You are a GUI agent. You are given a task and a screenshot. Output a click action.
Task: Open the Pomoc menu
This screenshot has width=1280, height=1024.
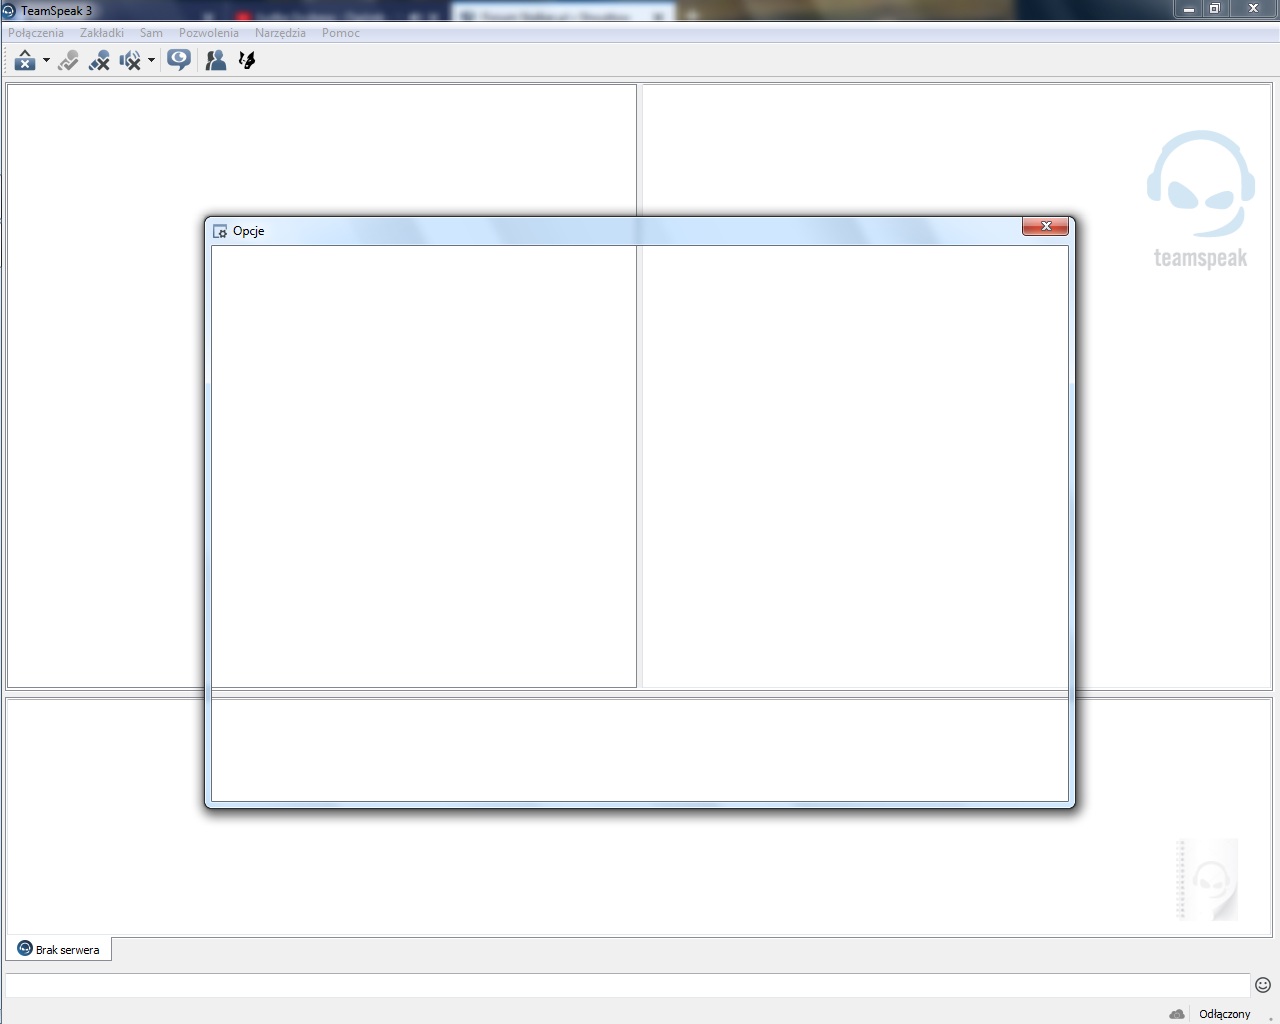click(341, 33)
